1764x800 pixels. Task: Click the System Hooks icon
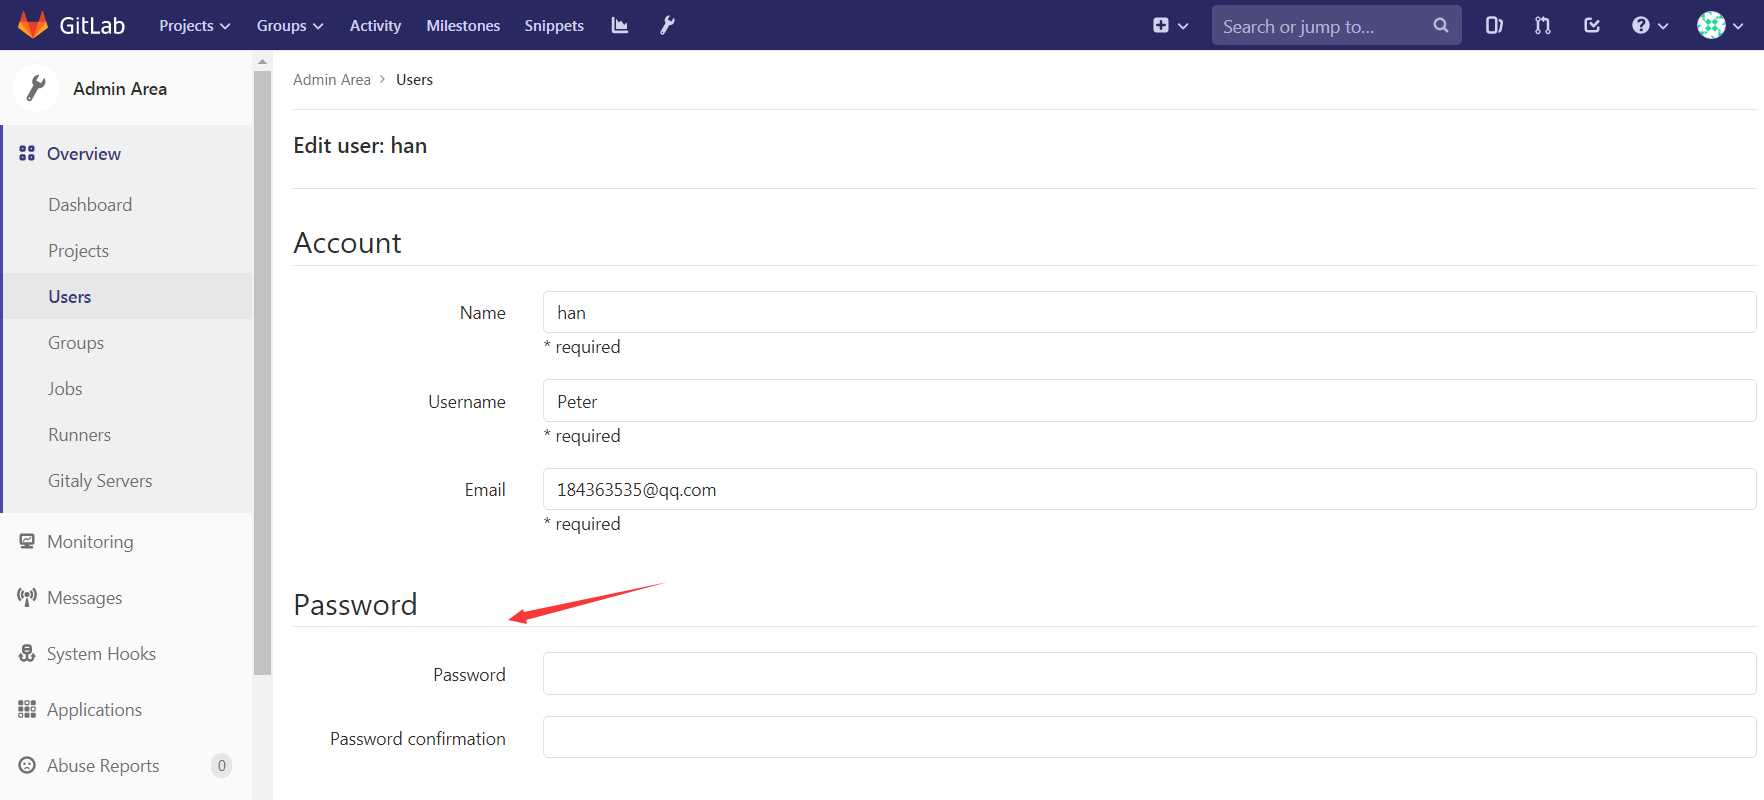27,654
